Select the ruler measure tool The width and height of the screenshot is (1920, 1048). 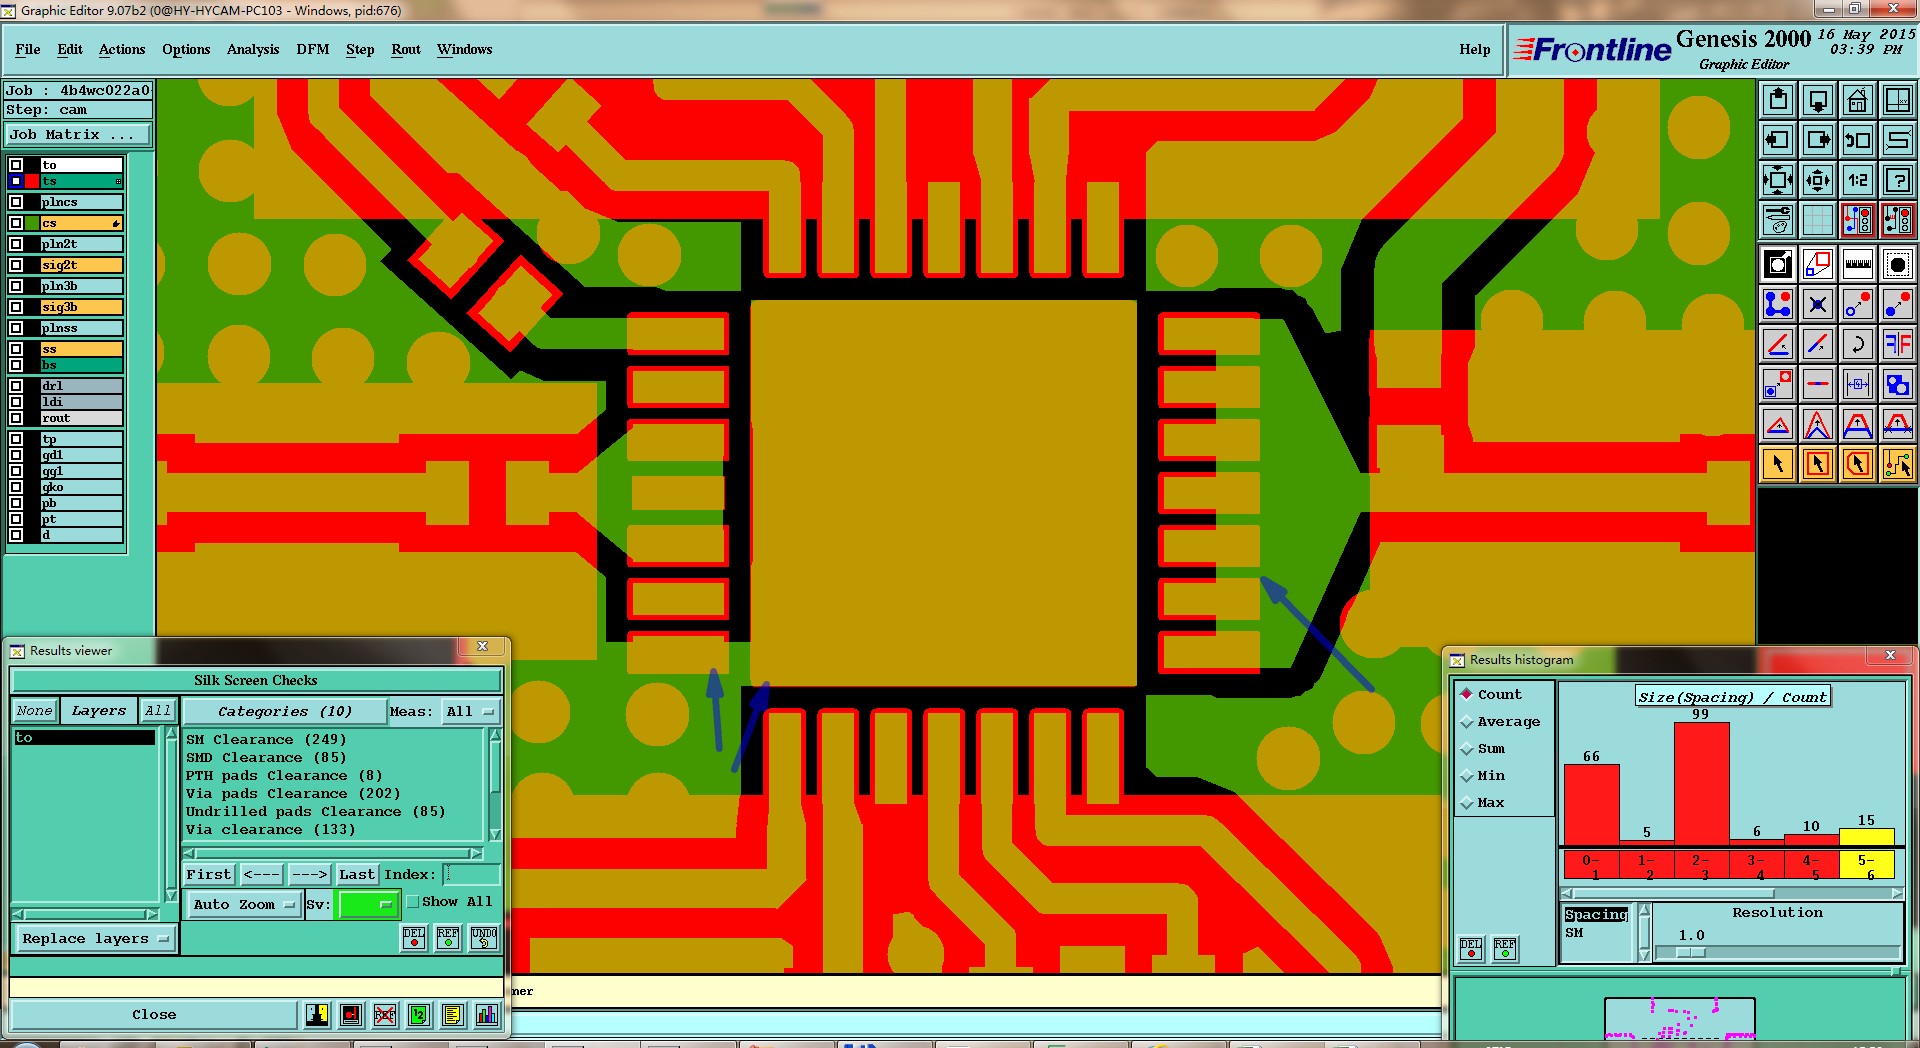point(1857,264)
